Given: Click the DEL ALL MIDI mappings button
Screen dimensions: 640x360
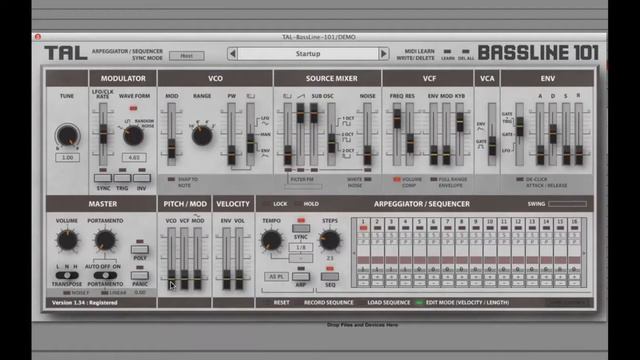Looking at the screenshot, I should pyautogui.click(x=466, y=51).
